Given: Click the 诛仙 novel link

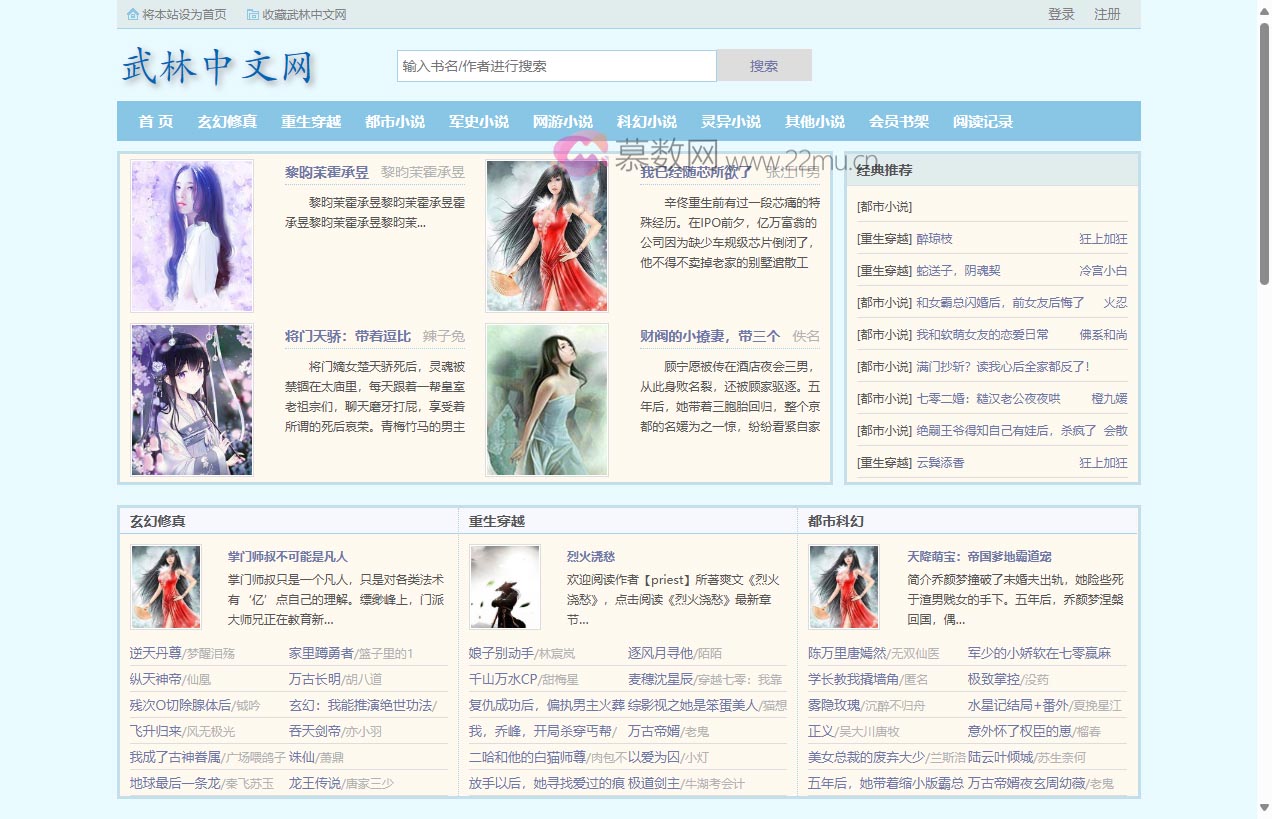Looking at the screenshot, I should pyautogui.click(x=301, y=758).
